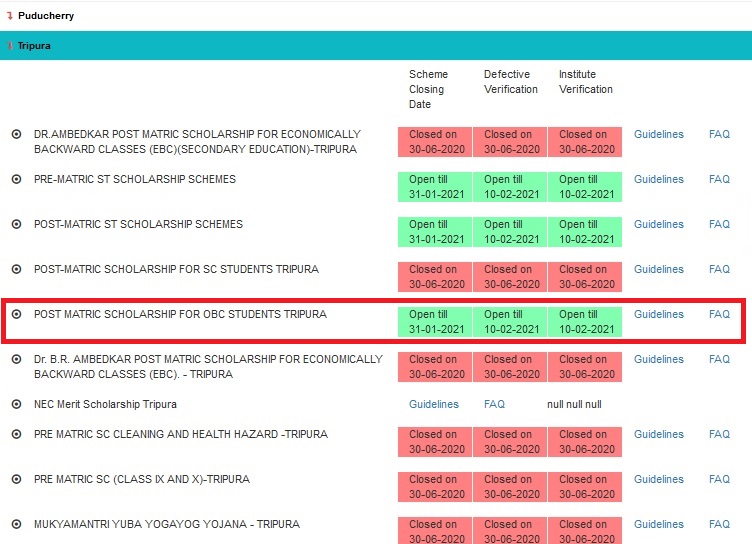752x544 pixels.
Task: Open FAQ for Mukyamantri Yuba Yogayog Yojana
Action: tap(719, 524)
